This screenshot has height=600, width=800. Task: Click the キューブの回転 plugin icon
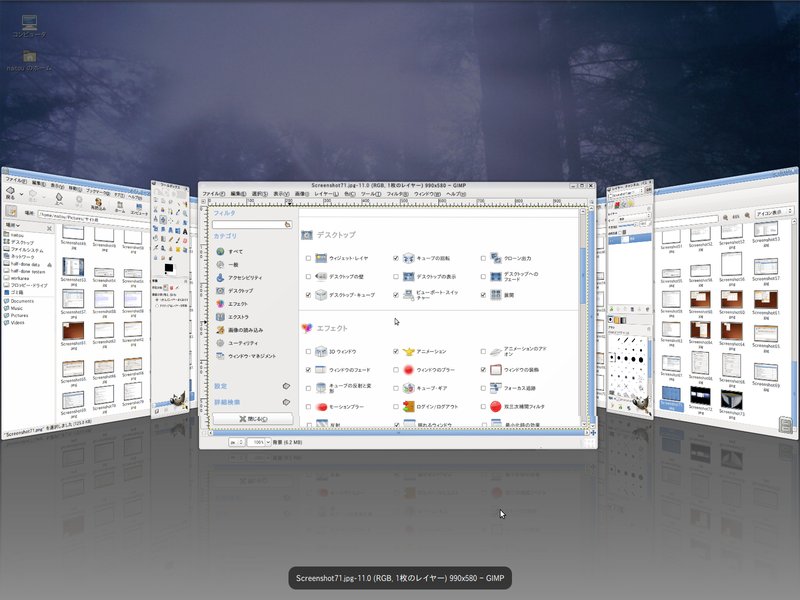[408, 258]
